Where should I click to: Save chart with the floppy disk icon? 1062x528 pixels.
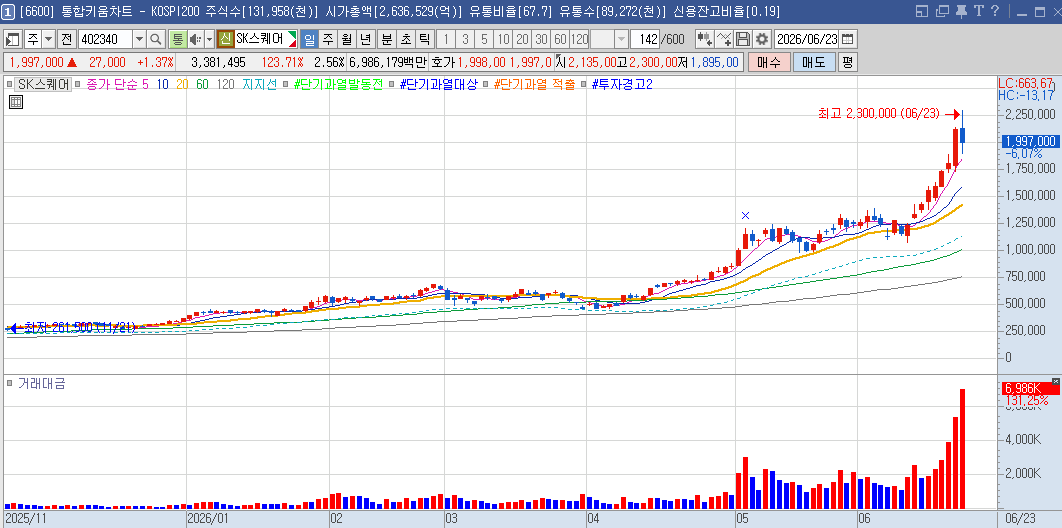743,39
